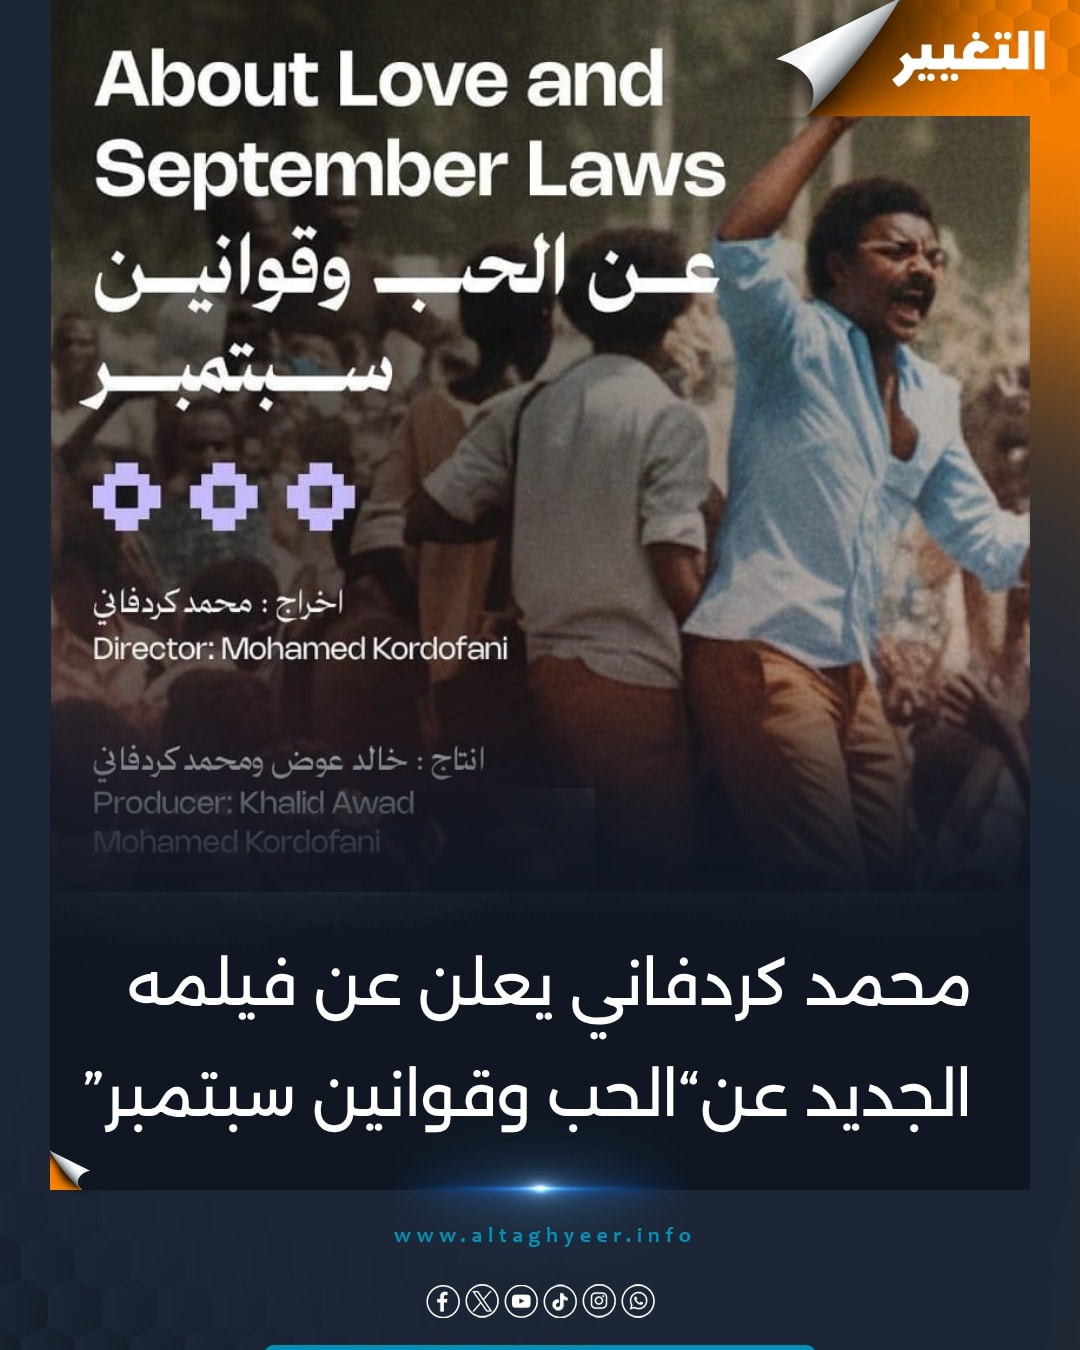1080x1350 pixels.
Task: Select the YouTube icon
Action: click(521, 1301)
